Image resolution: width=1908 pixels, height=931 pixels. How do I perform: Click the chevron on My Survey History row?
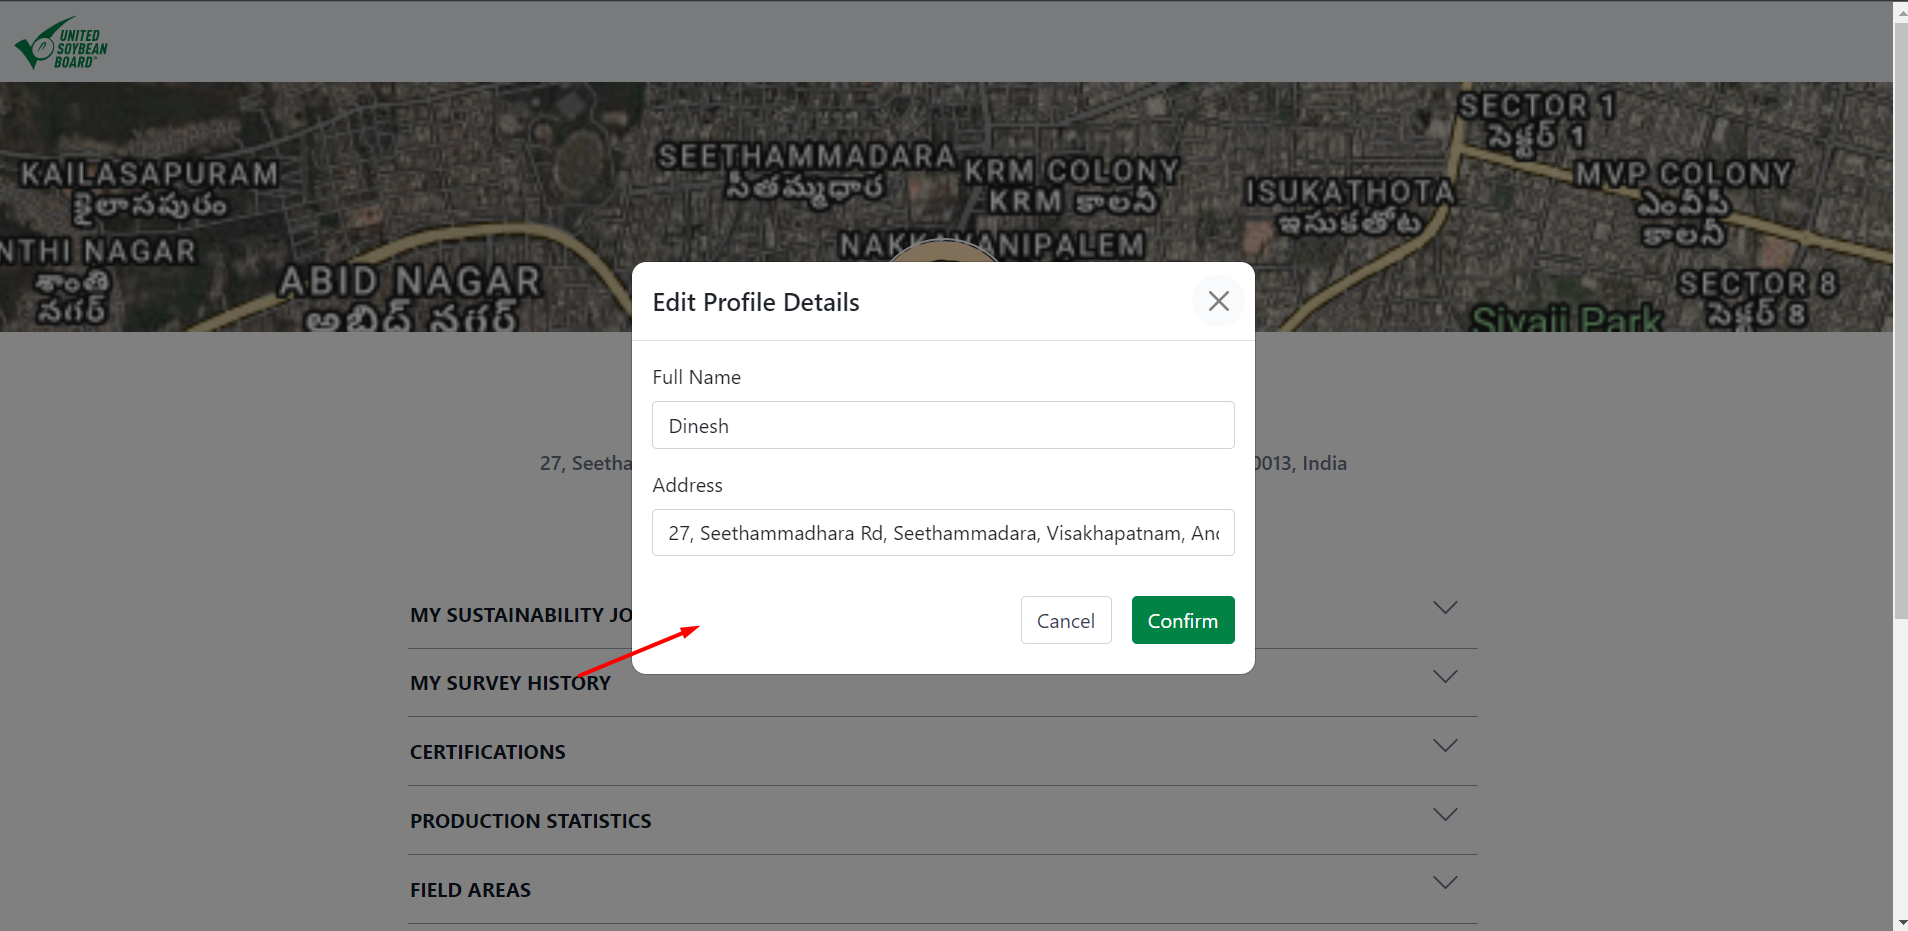point(1444,677)
